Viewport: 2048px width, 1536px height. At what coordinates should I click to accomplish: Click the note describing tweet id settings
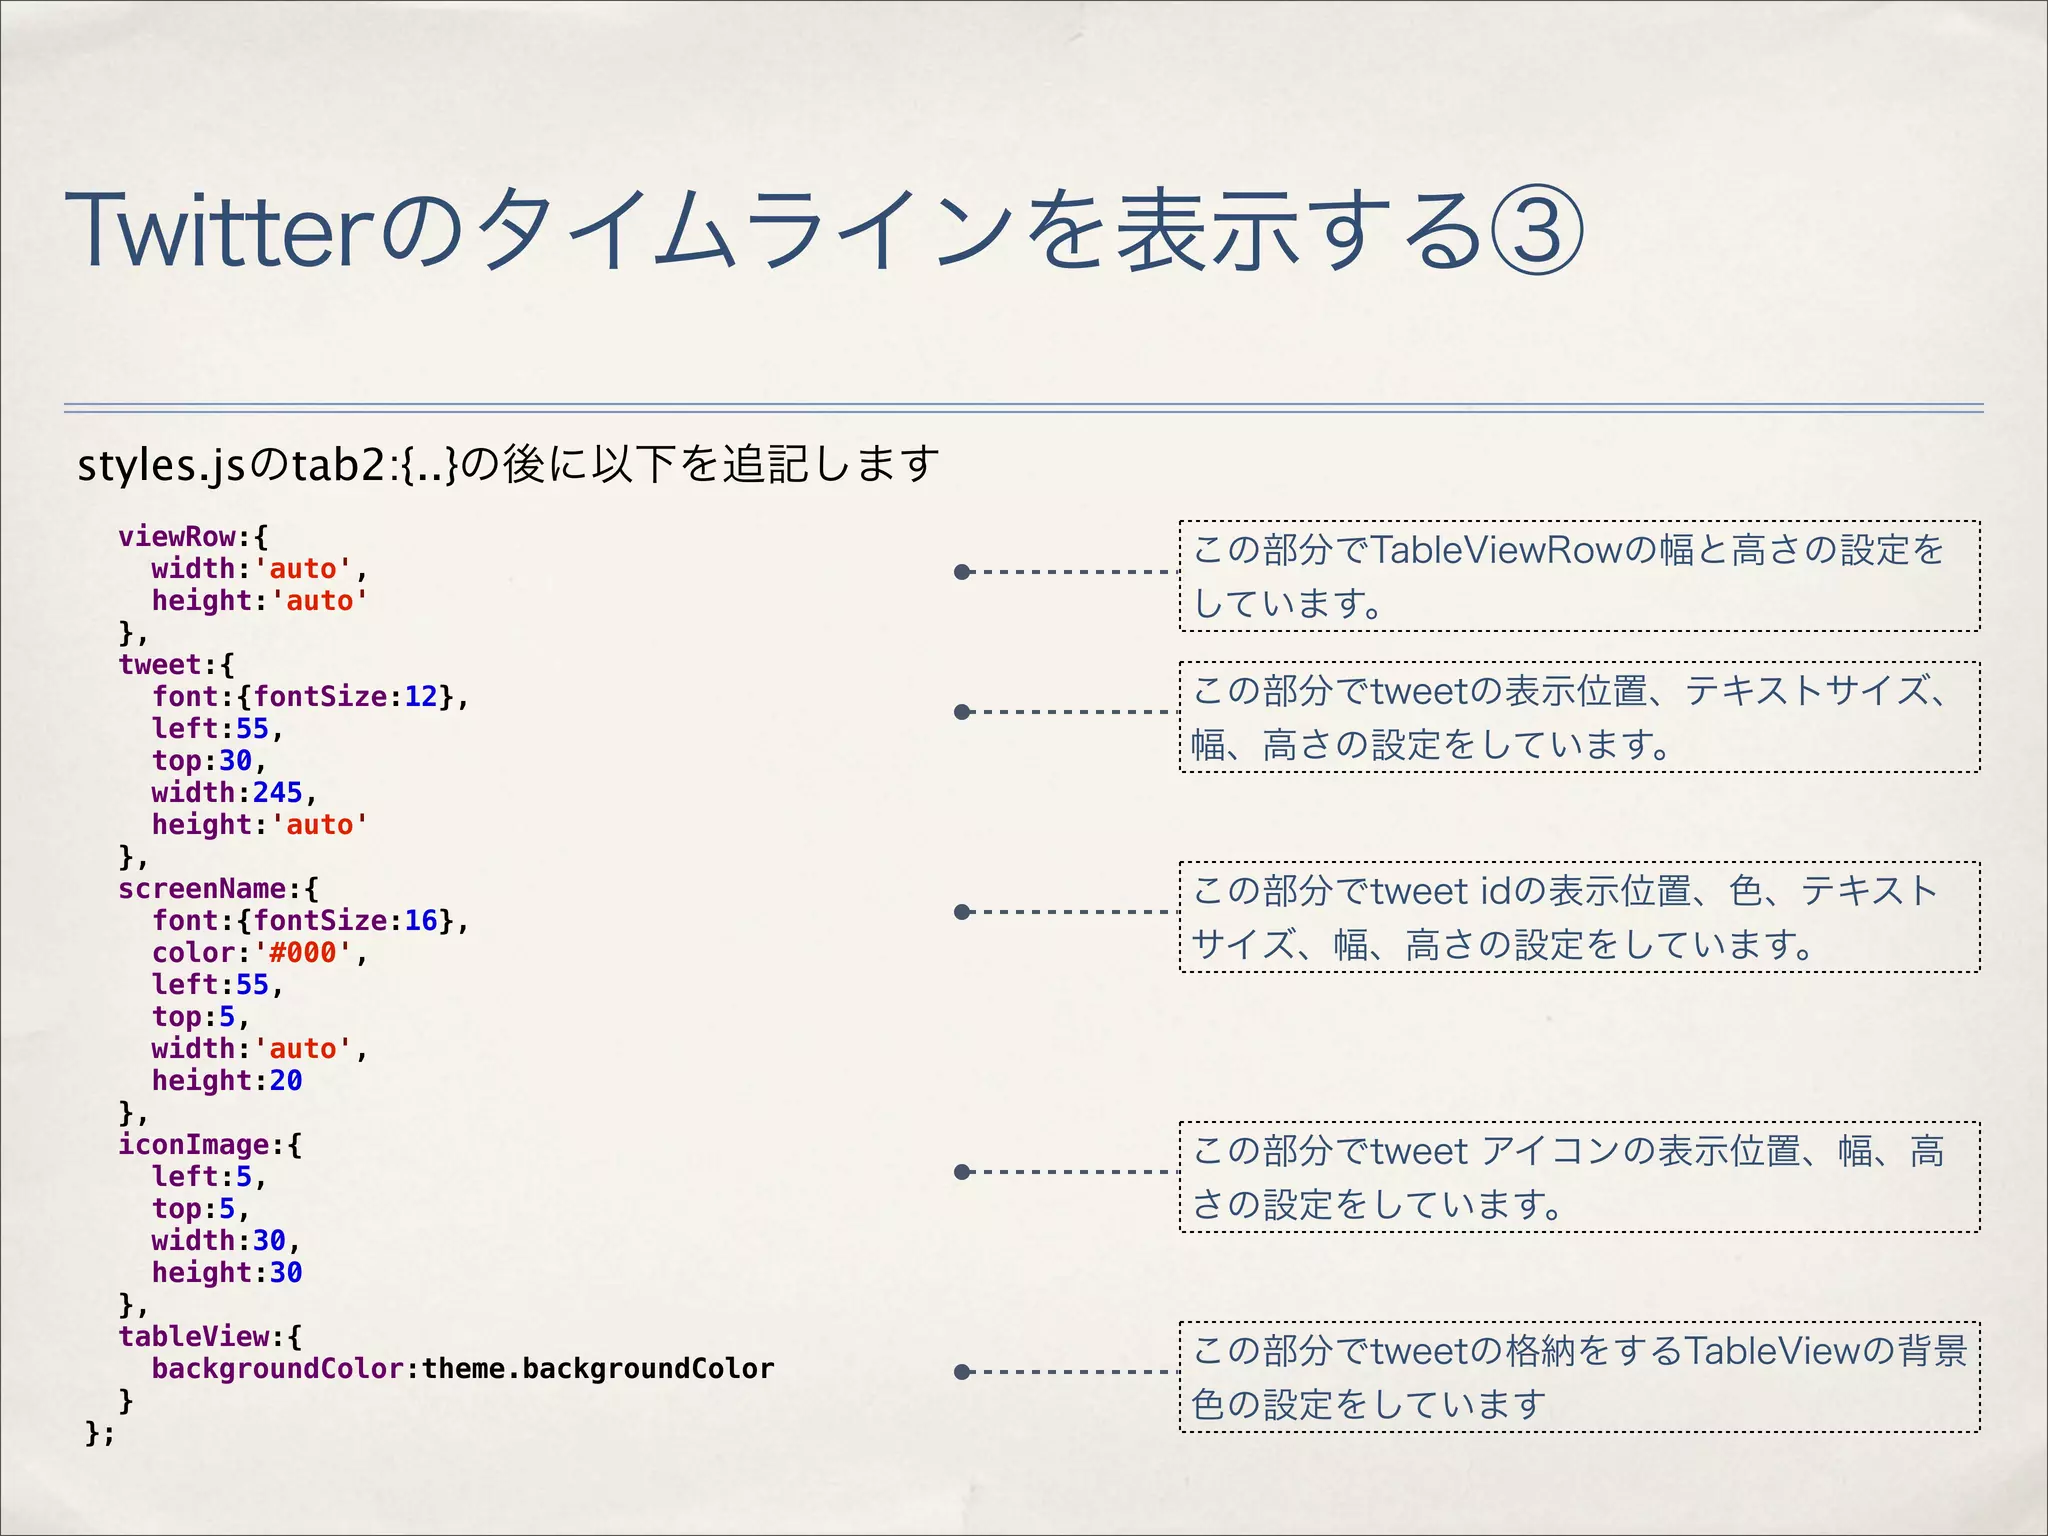pyautogui.click(x=1579, y=917)
